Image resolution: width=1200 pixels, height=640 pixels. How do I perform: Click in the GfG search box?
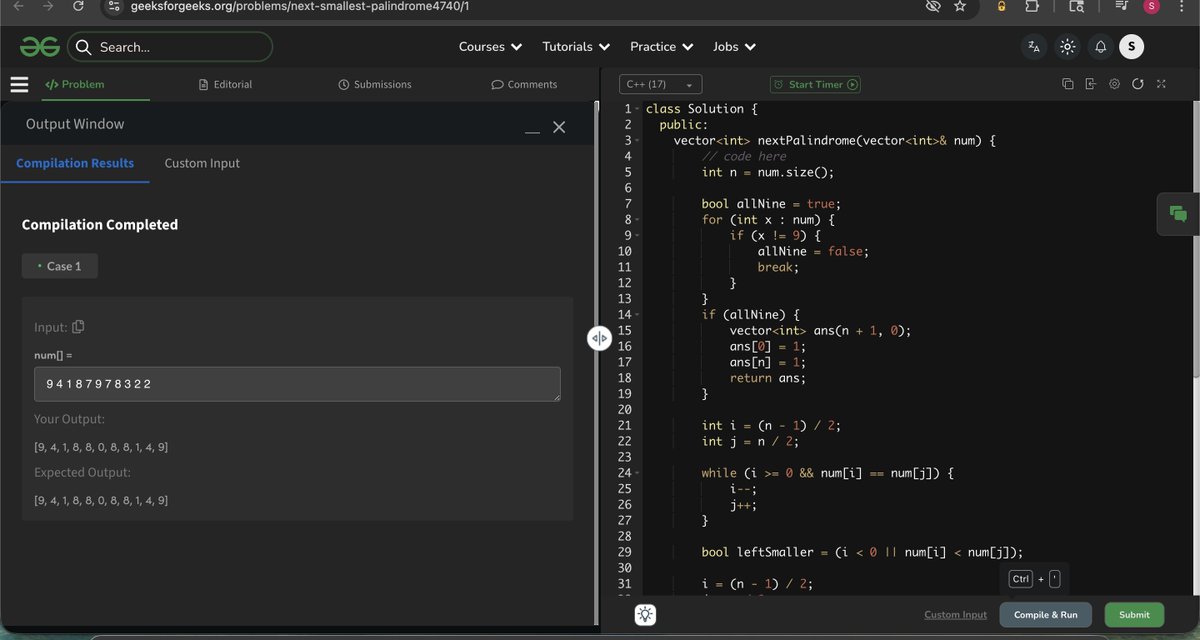pyautogui.click(x=169, y=47)
